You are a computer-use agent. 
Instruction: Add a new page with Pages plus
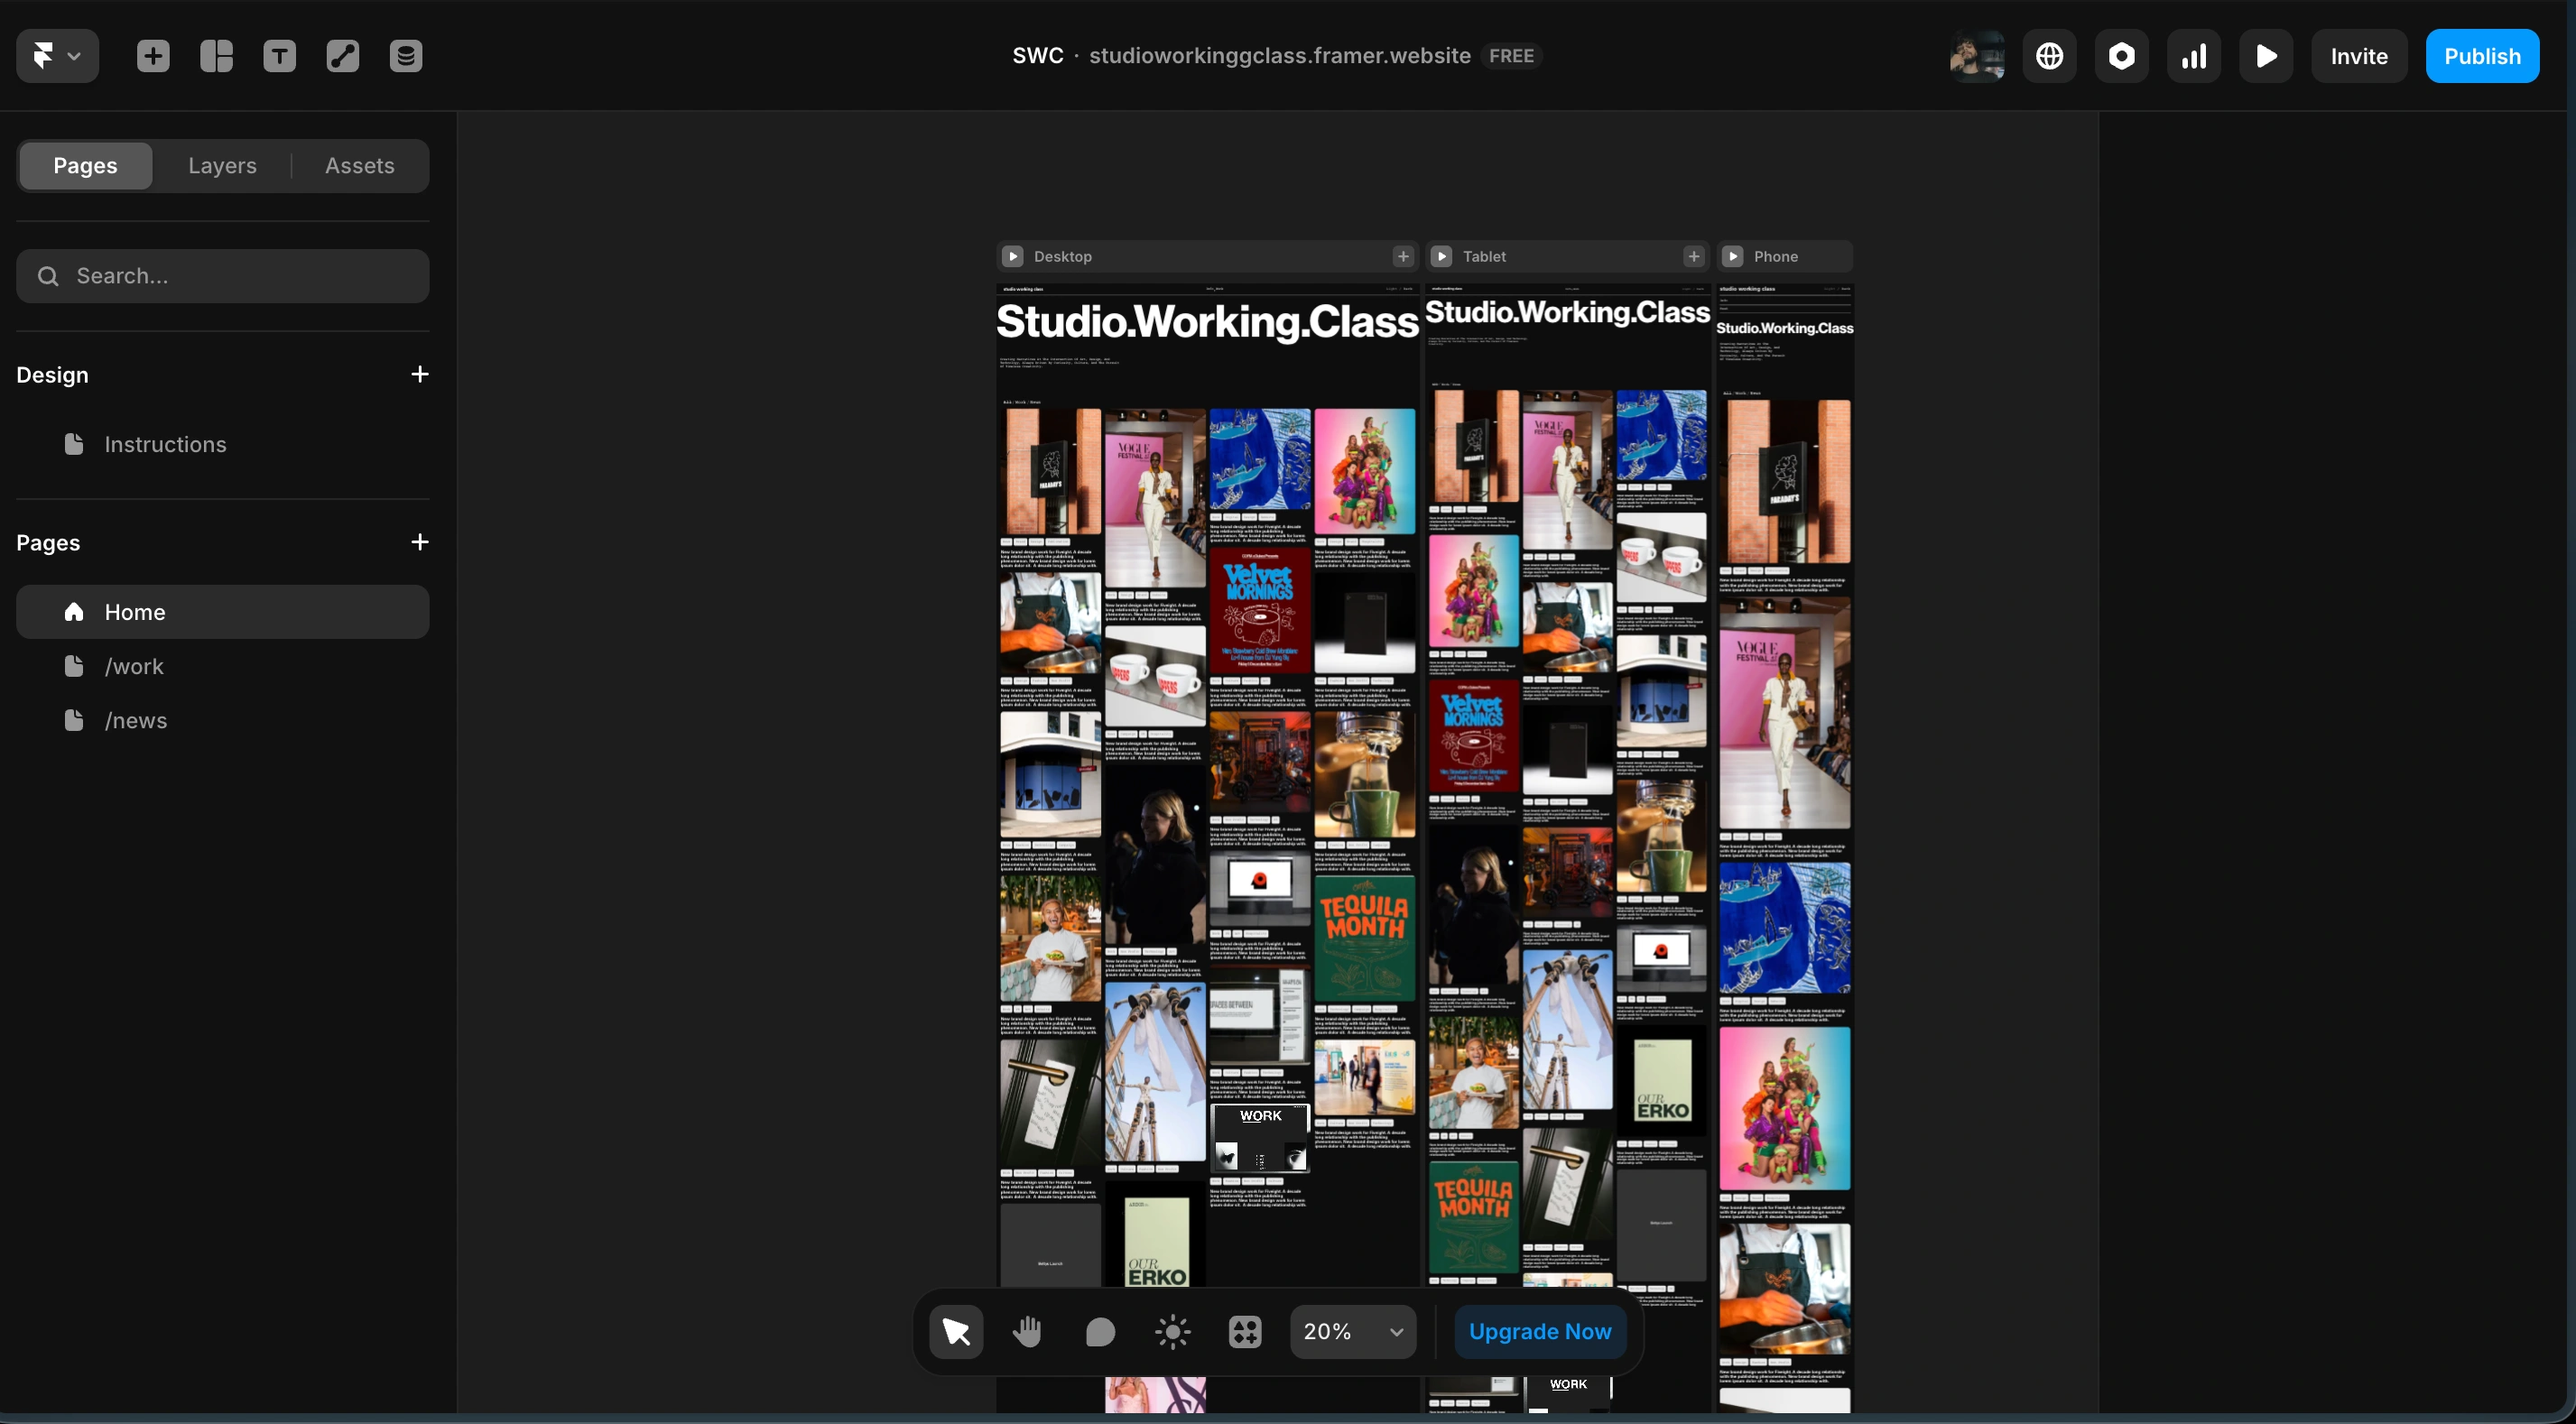point(419,542)
